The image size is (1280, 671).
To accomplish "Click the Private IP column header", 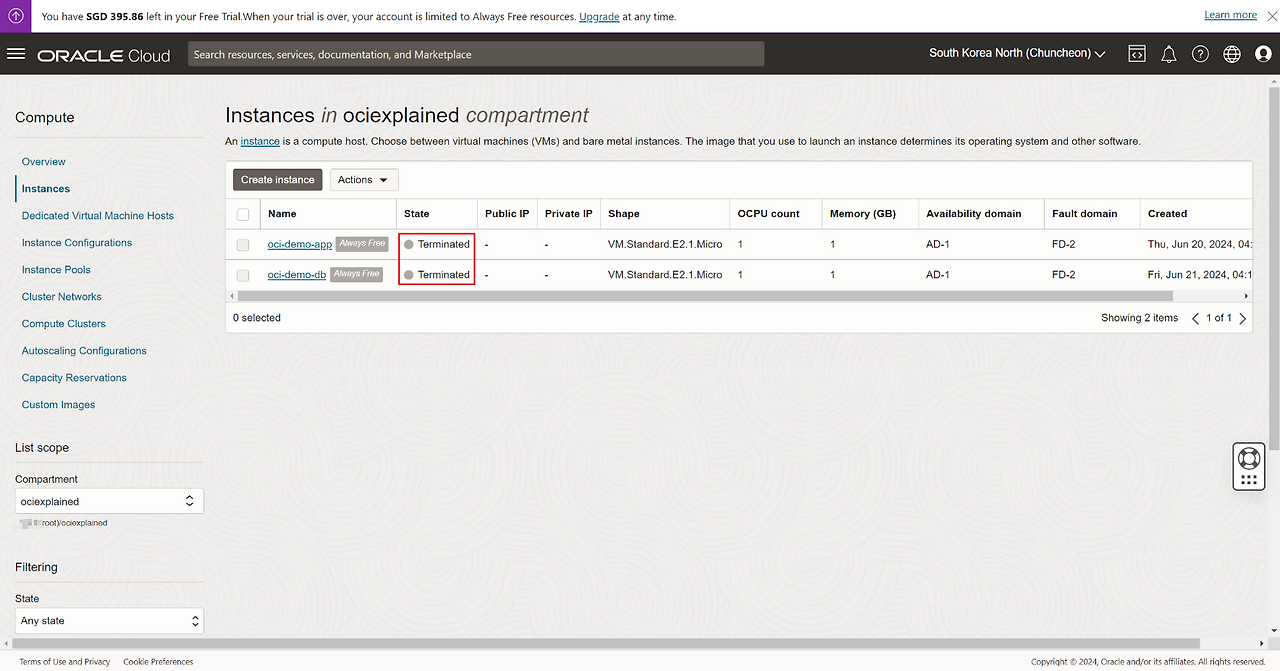I will [569, 214].
